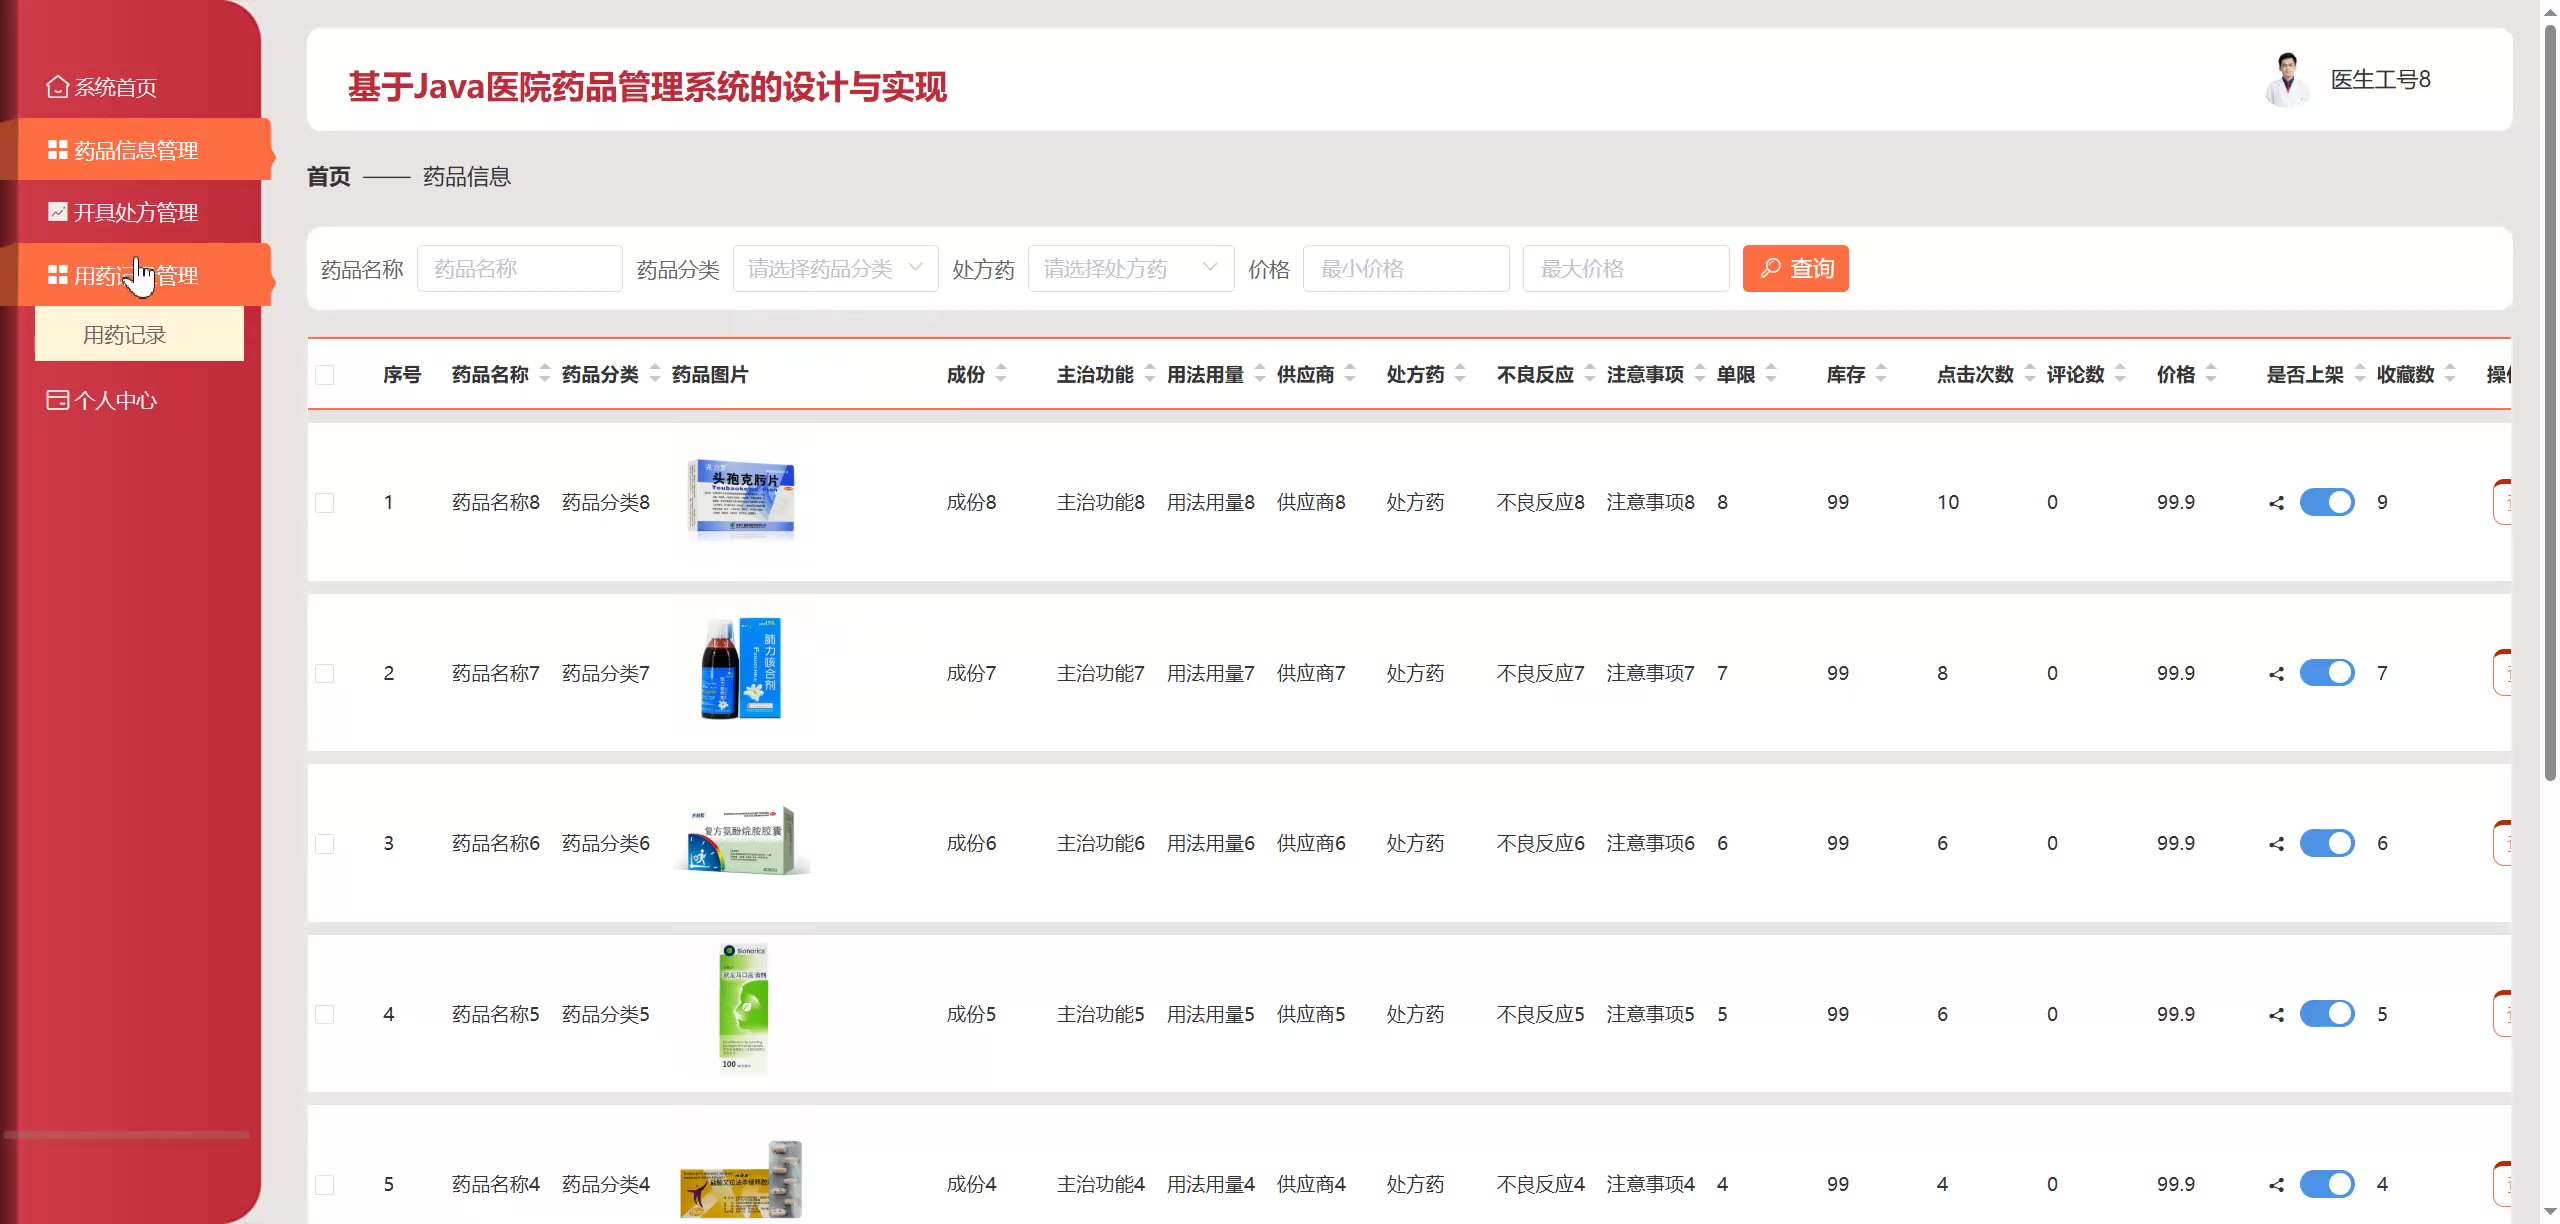Click the home icon beside 系统首页
The image size is (2560, 1224).
pyautogui.click(x=57, y=87)
